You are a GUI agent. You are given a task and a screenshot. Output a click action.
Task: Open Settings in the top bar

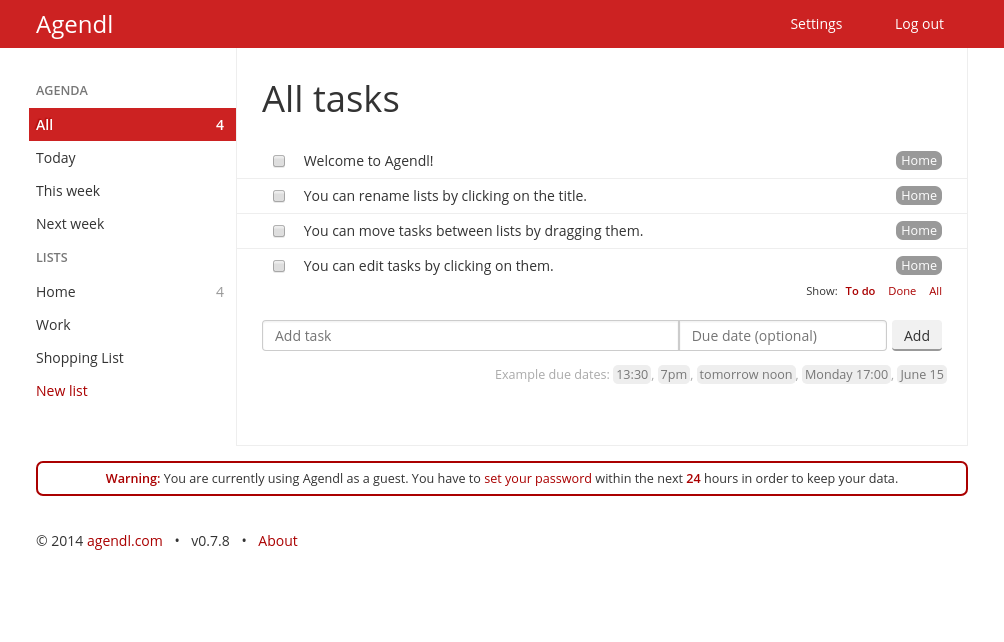click(816, 24)
